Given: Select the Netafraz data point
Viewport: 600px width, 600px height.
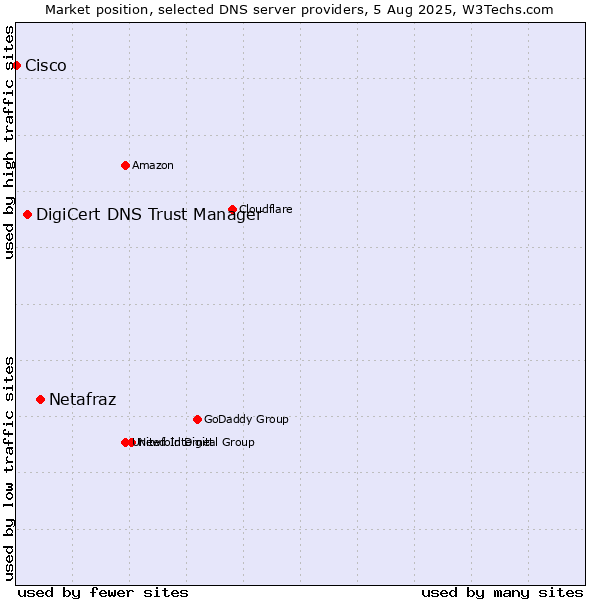Looking at the screenshot, I should pos(41,400).
